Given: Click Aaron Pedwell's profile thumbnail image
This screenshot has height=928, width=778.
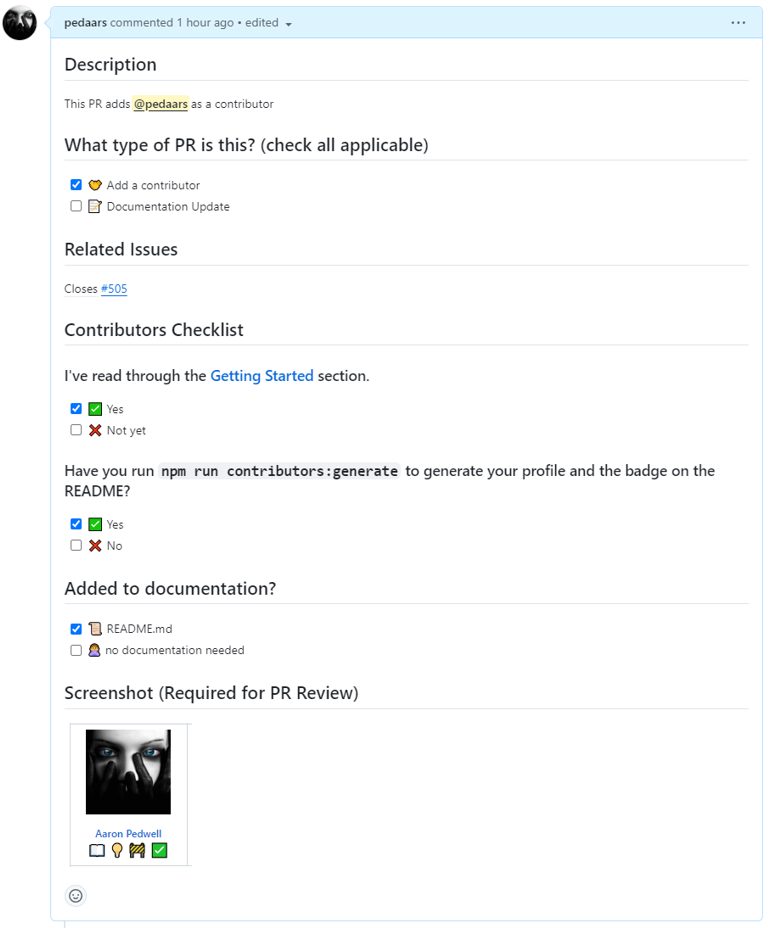Looking at the screenshot, I should coord(128,770).
